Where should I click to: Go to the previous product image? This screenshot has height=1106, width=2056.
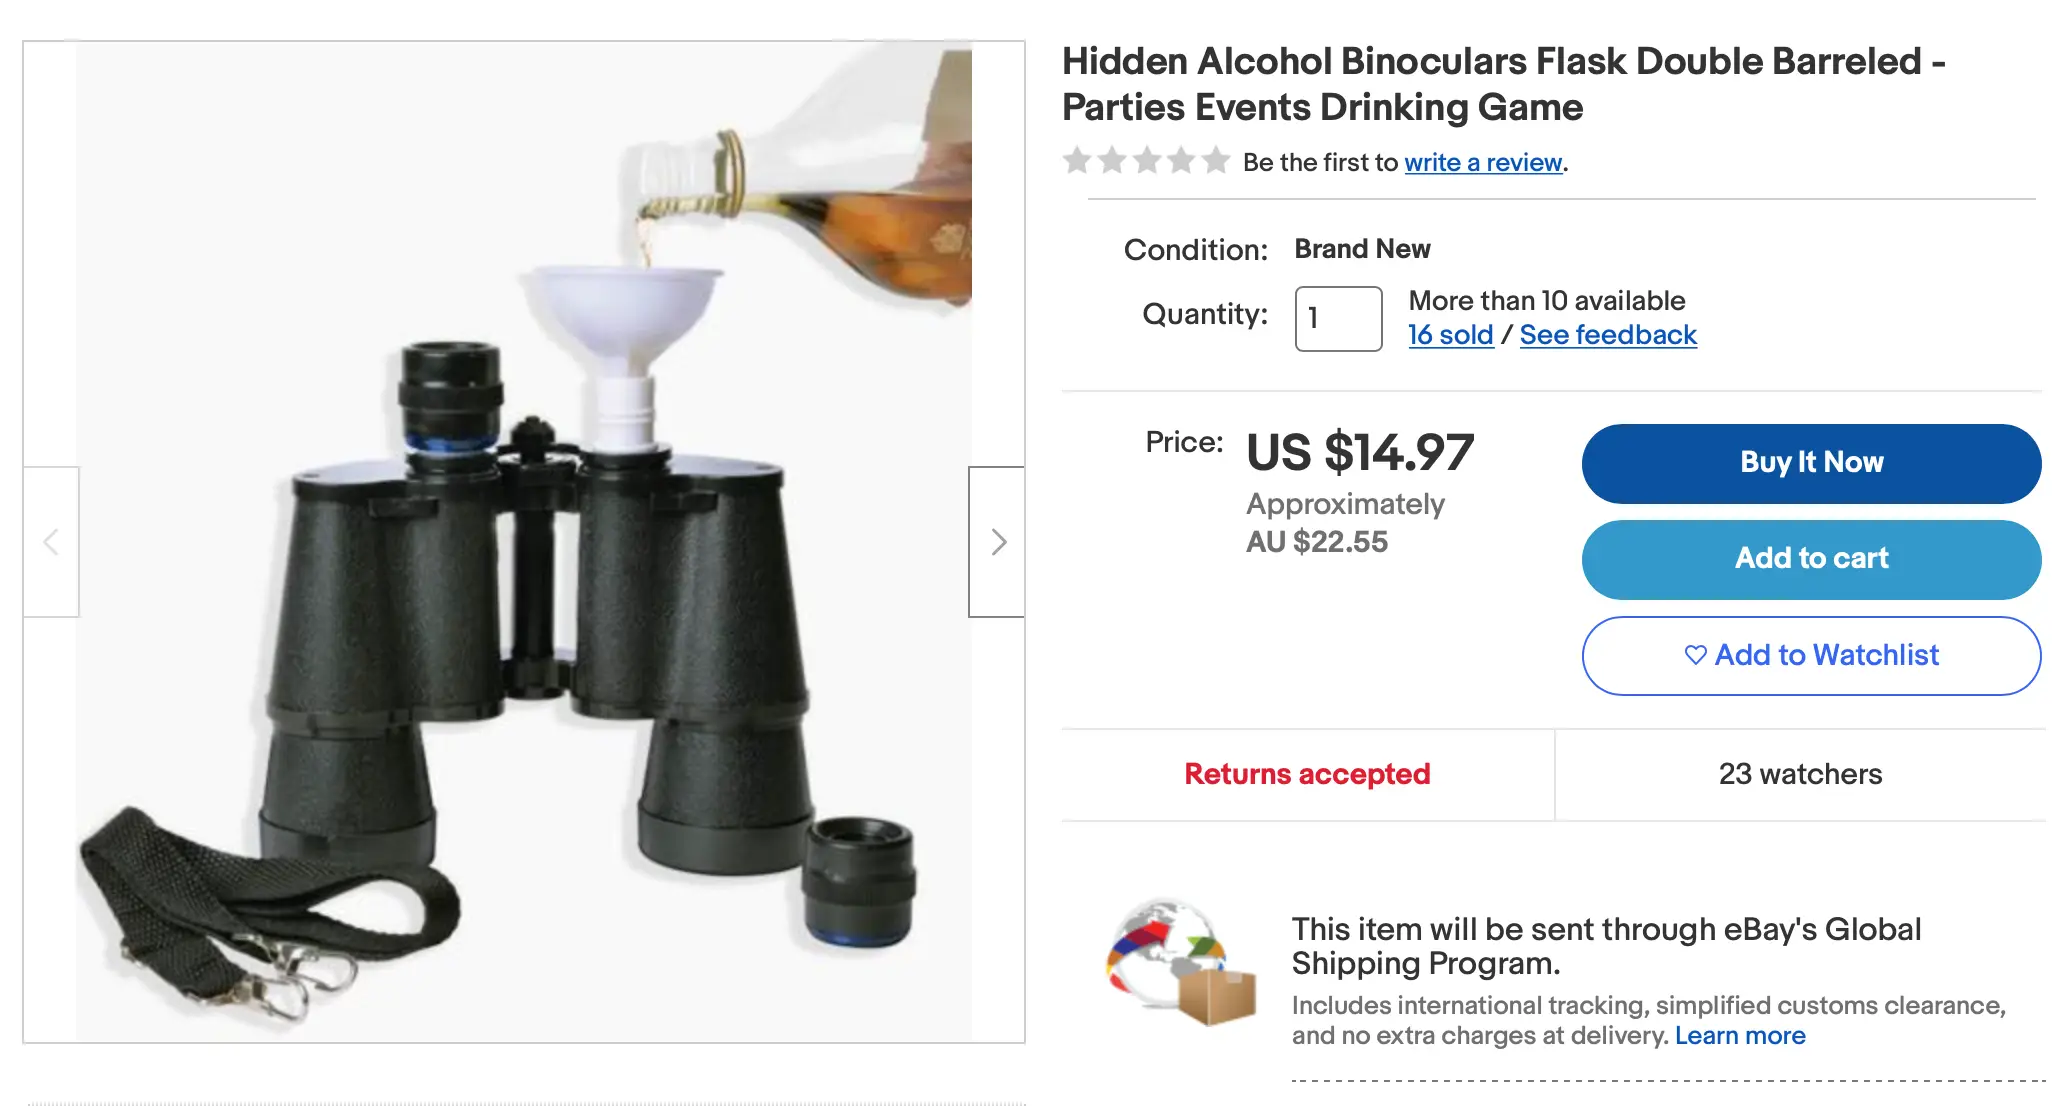[x=51, y=542]
